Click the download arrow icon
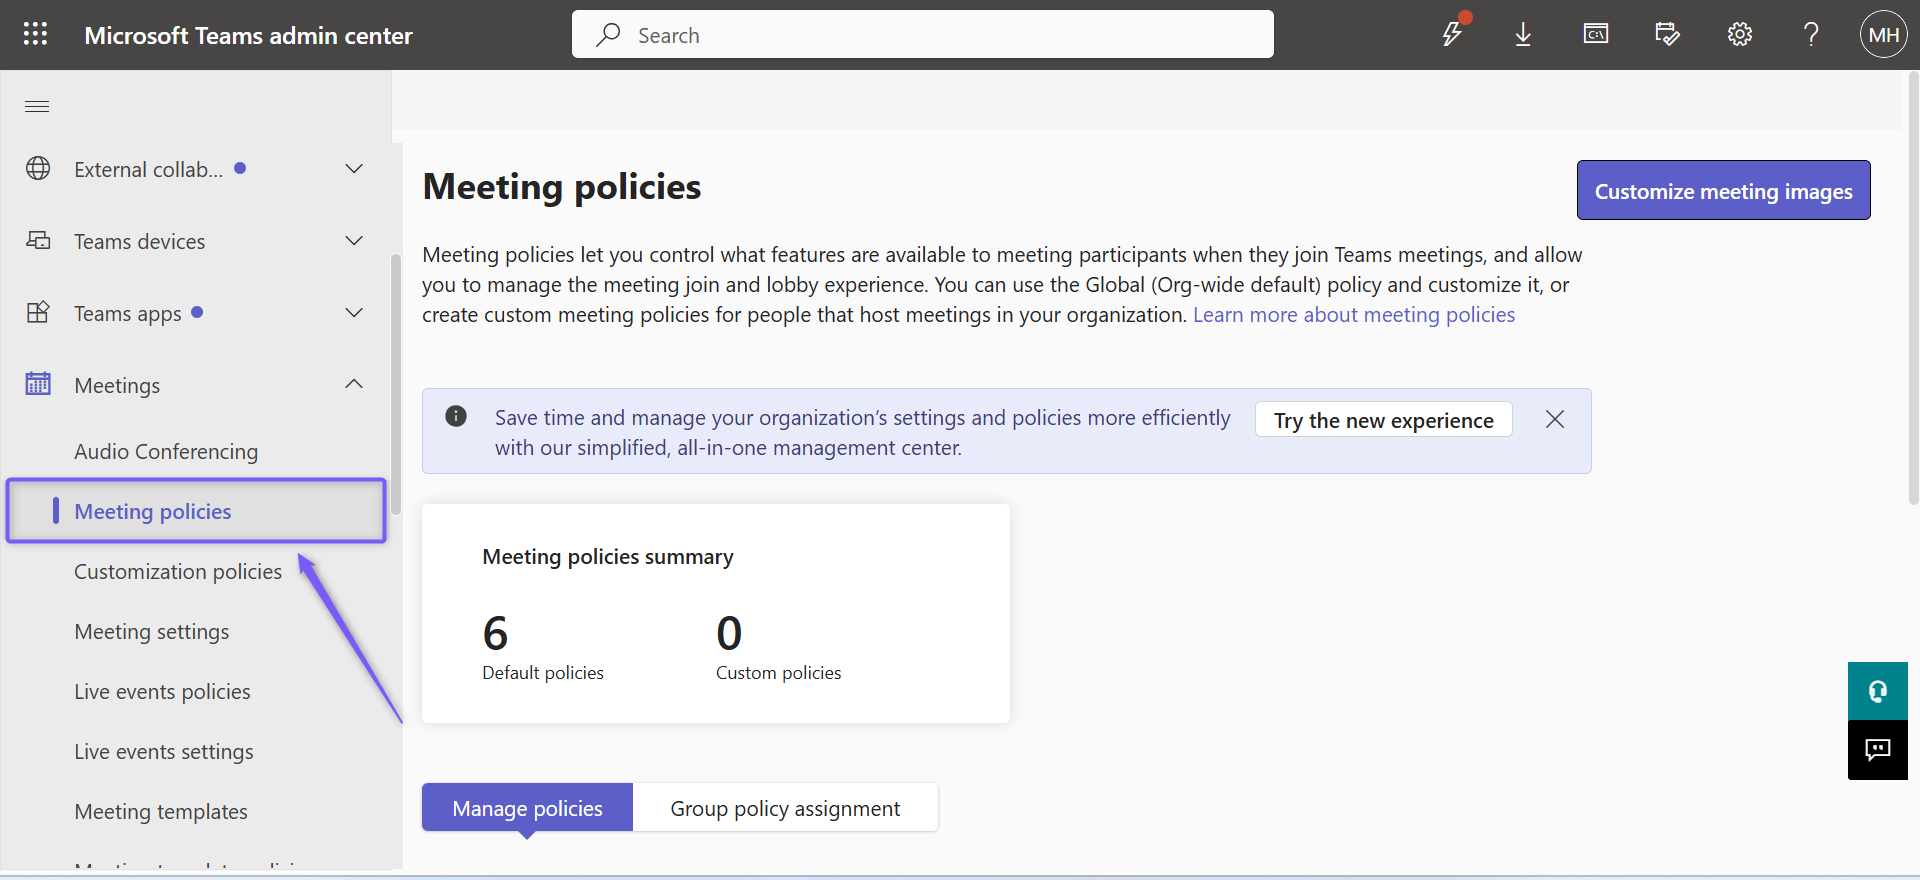 tap(1523, 35)
